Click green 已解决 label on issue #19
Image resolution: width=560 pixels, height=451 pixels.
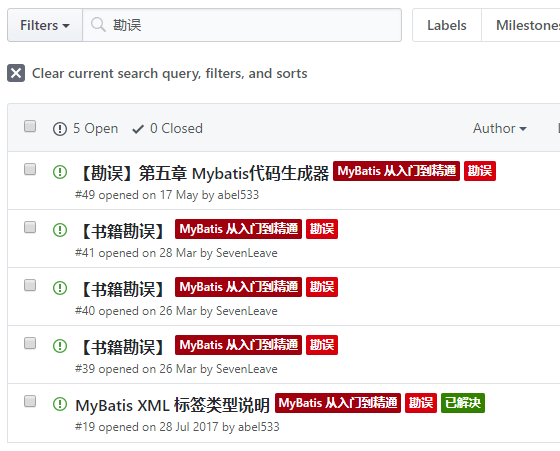[463, 403]
